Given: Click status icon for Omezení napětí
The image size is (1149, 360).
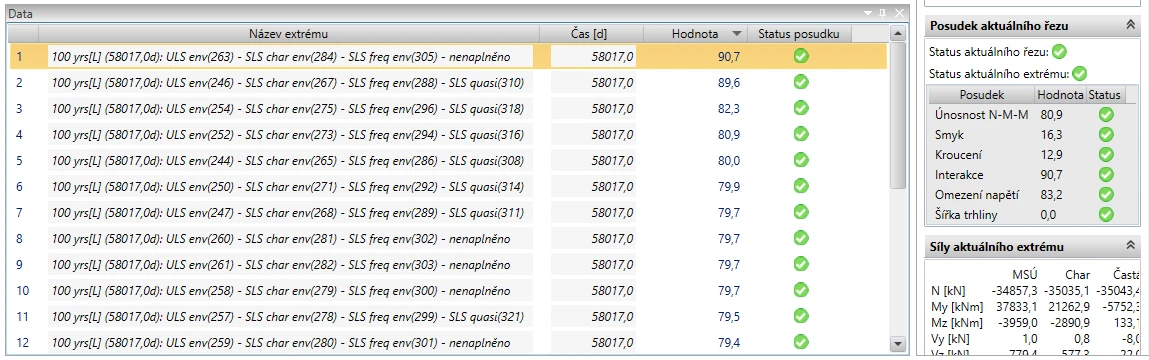Looking at the screenshot, I should coord(1106,195).
